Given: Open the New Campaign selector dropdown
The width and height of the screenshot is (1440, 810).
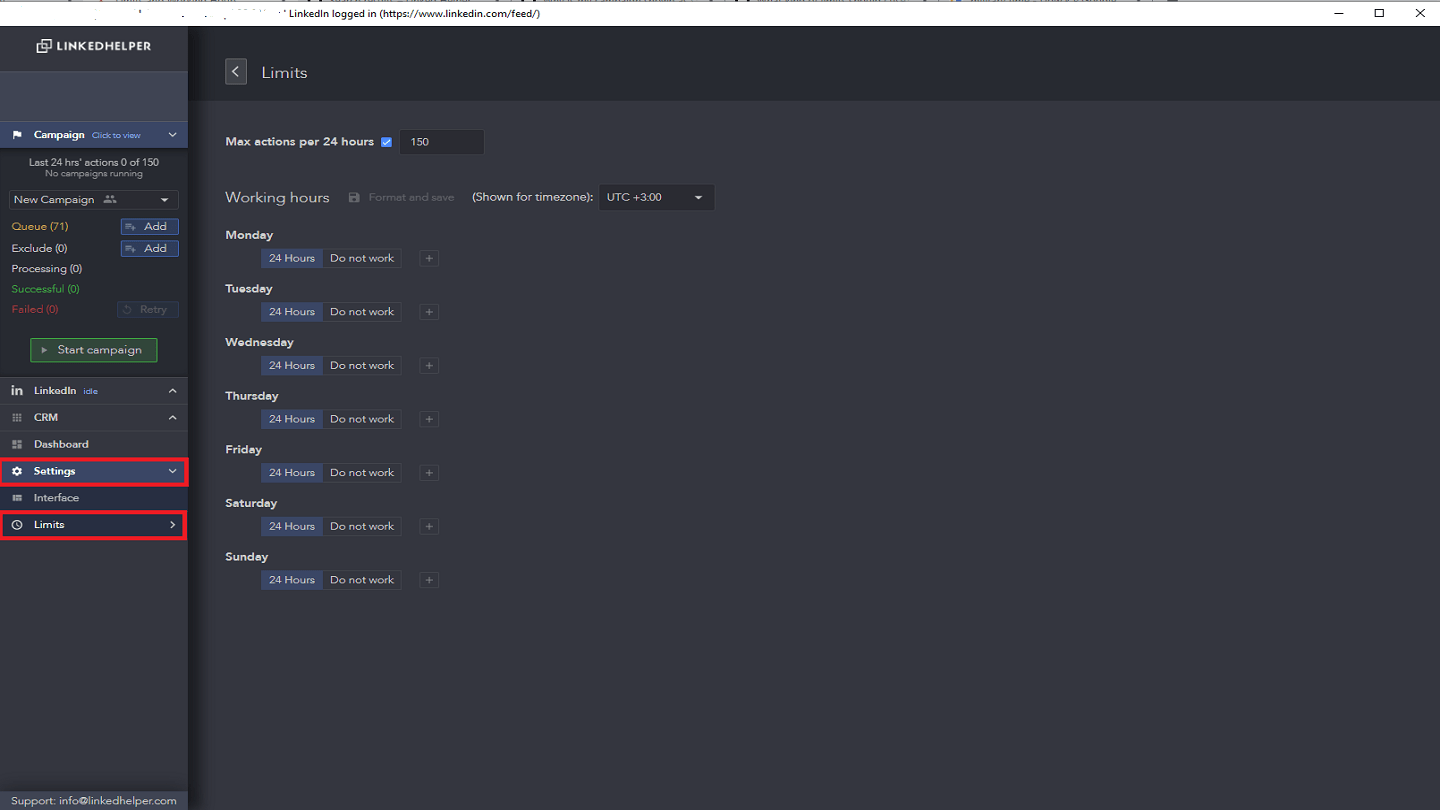Looking at the screenshot, I should (x=94, y=200).
